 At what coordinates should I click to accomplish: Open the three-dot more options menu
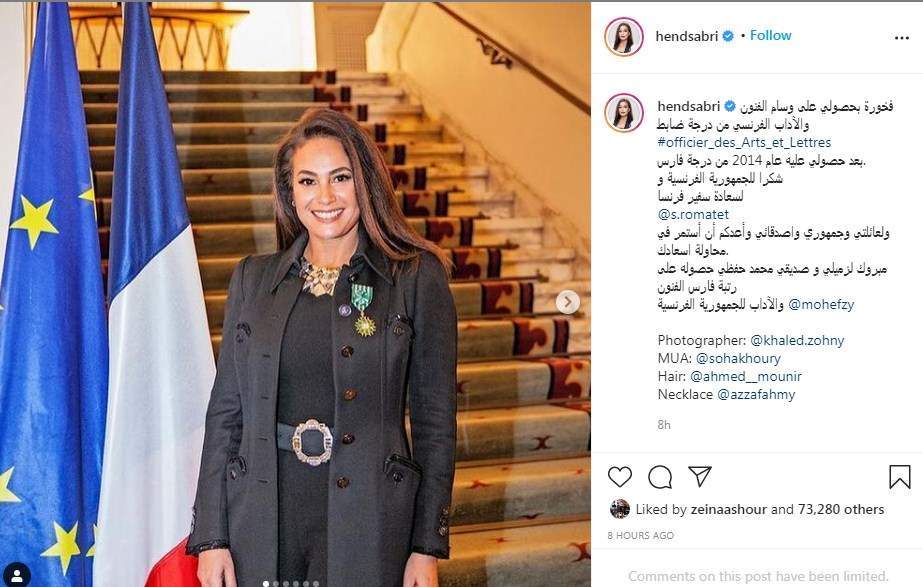(x=901, y=38)
